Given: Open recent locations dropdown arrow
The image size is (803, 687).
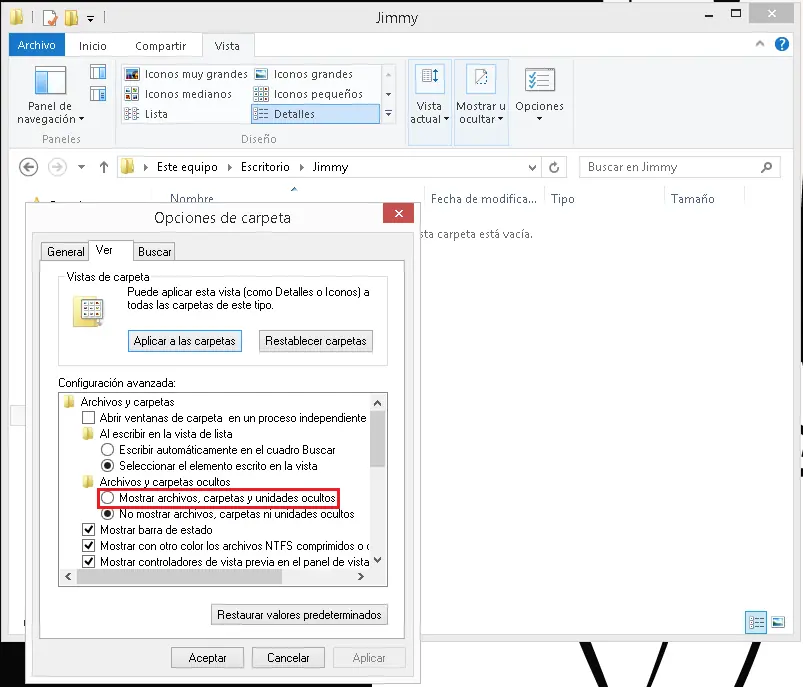Looking at the screenshot, I should point(81,167).
